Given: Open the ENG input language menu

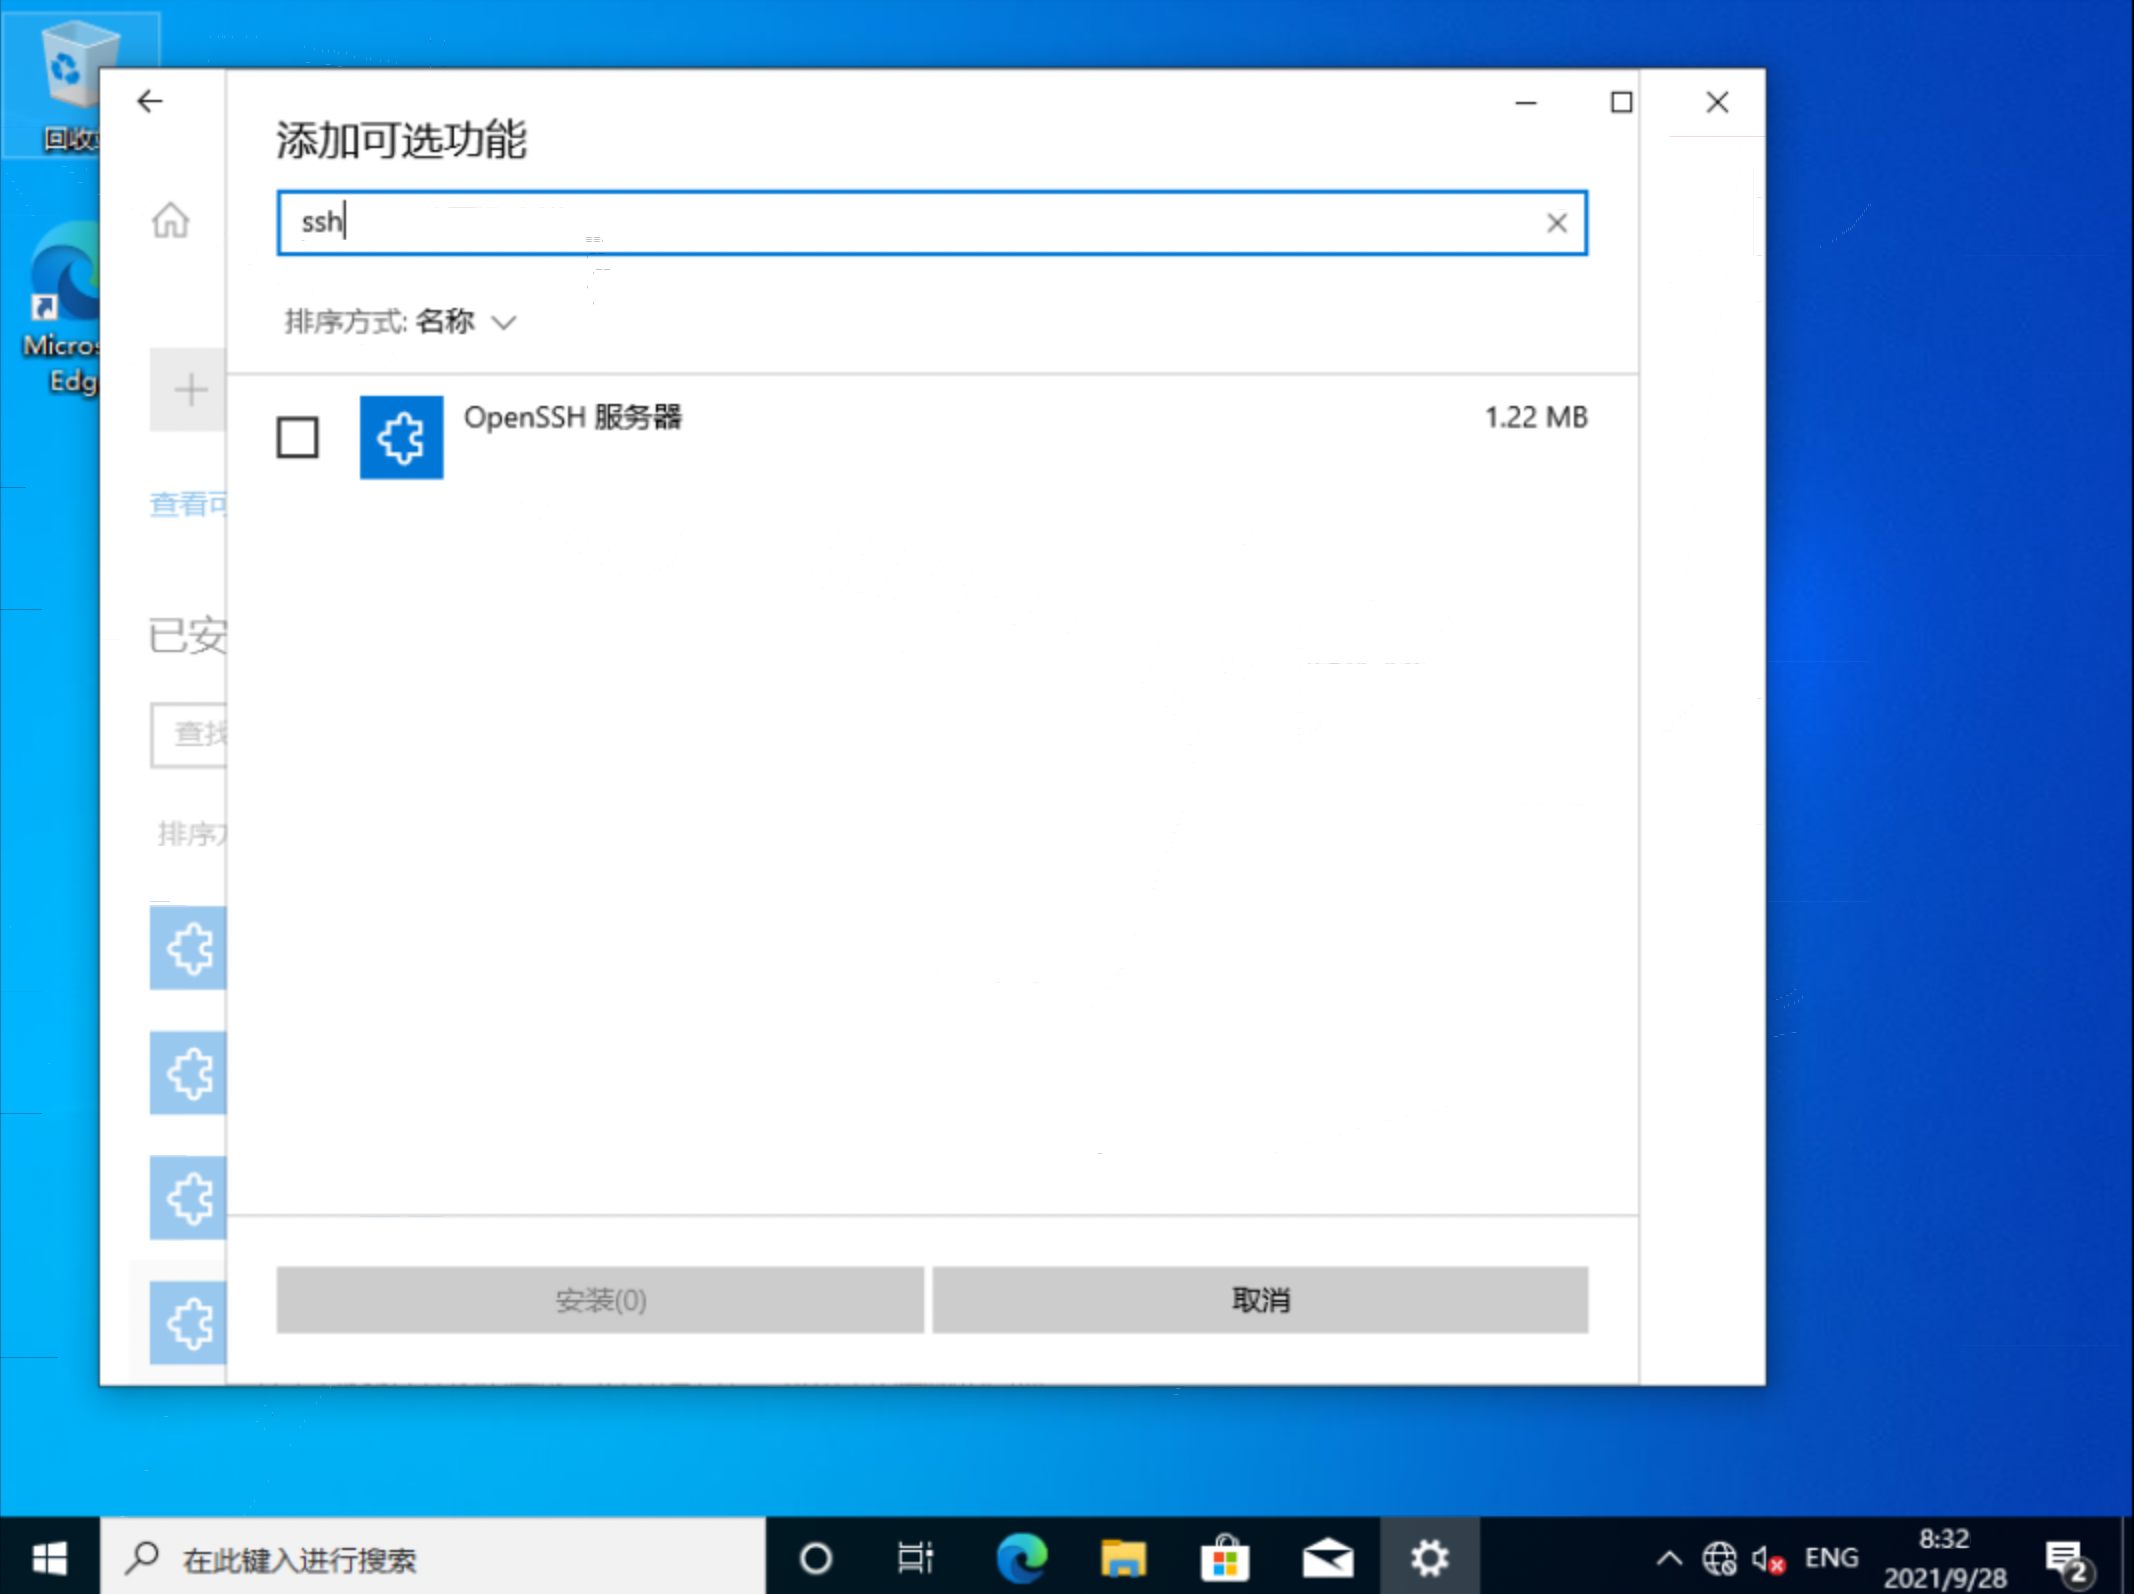Looking at the screenshot, I should click(x=1831, y=1558).
